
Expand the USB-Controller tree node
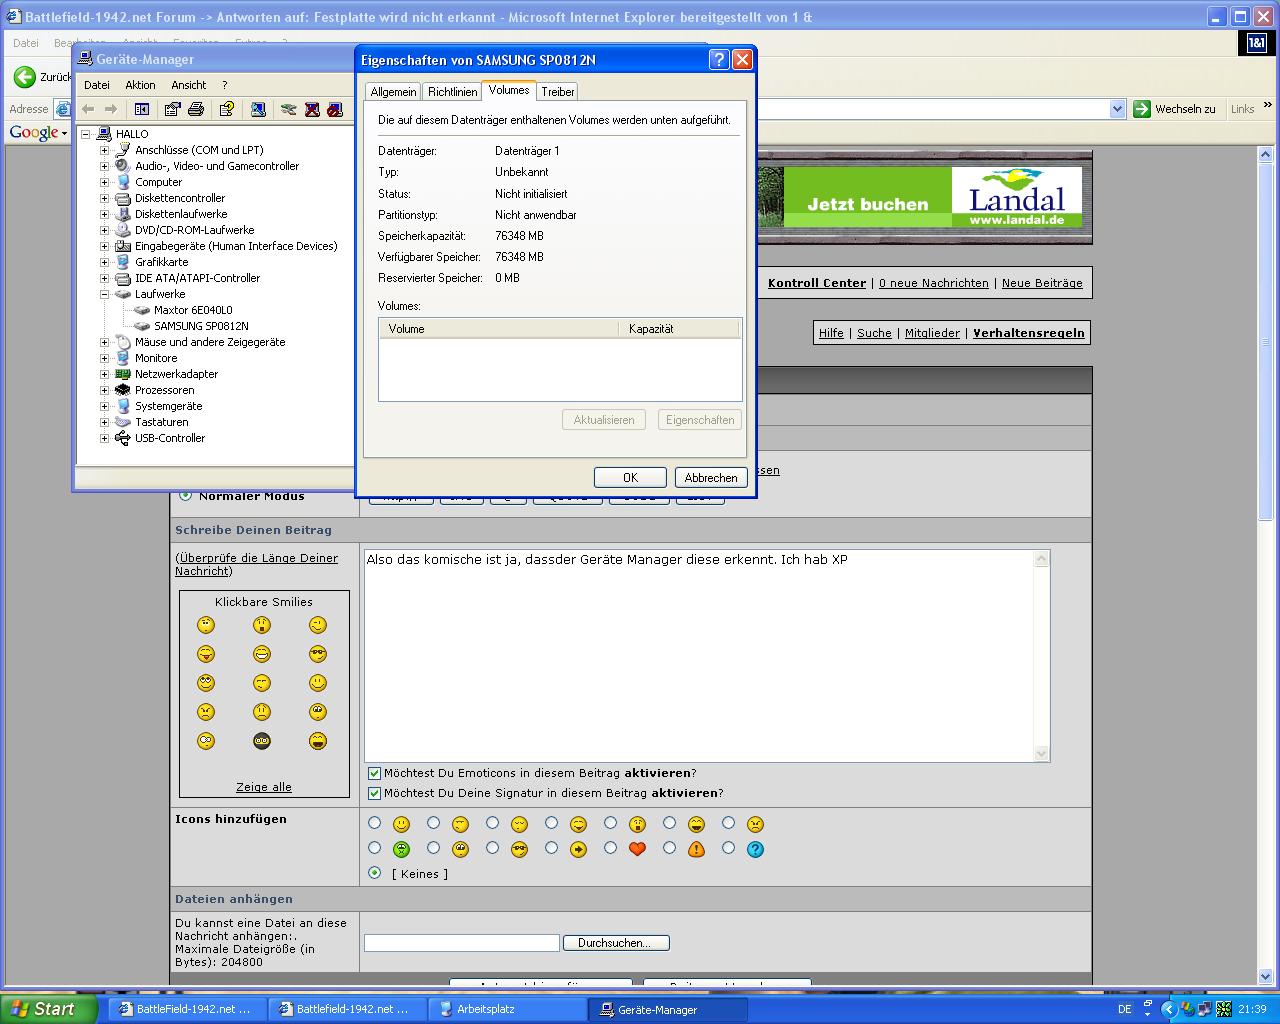pyautogui.click(x=104, y=438)
